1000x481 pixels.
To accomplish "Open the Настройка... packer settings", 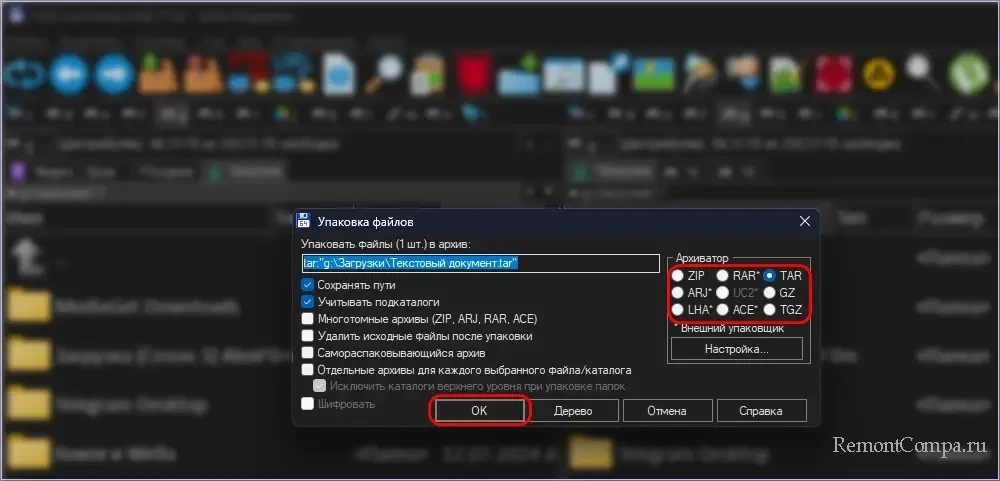I will click(736, 350).
